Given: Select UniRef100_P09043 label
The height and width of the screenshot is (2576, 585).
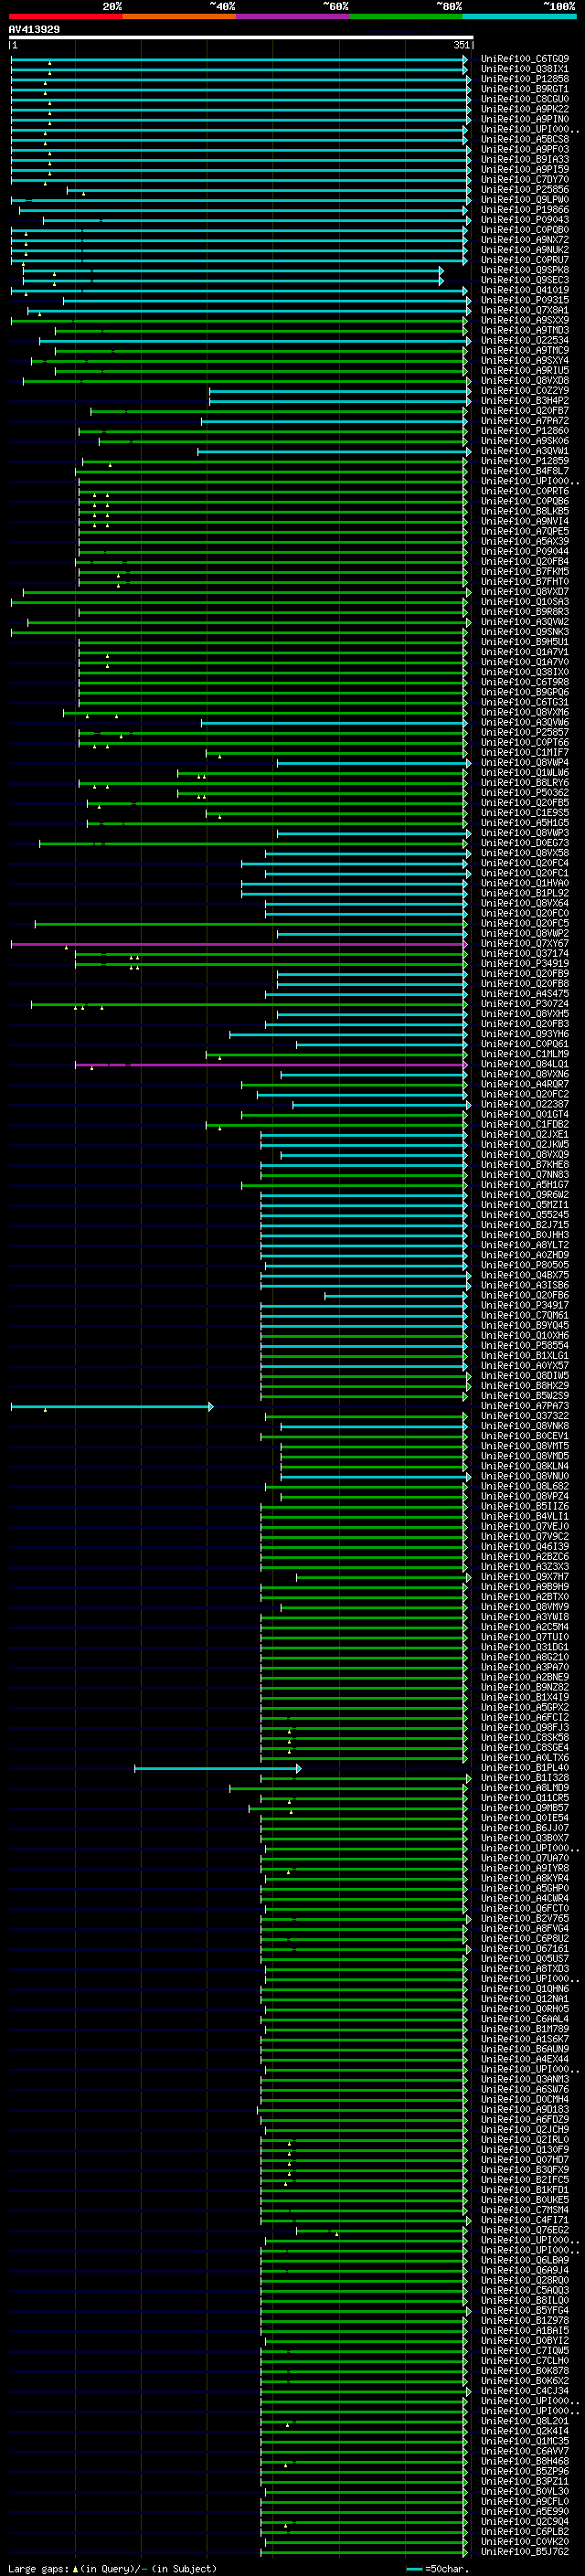Looking at the screenshot, I should coord(525,220).
